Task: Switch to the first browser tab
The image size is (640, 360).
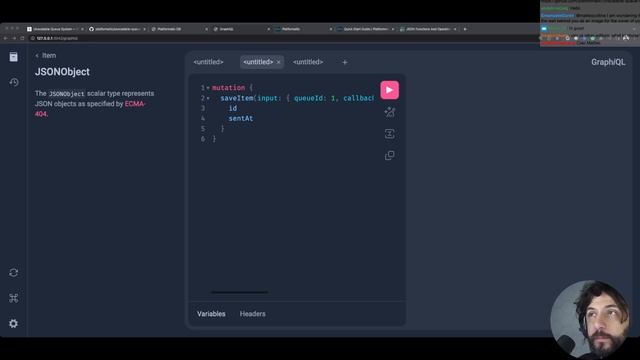Action: point(55,29)
